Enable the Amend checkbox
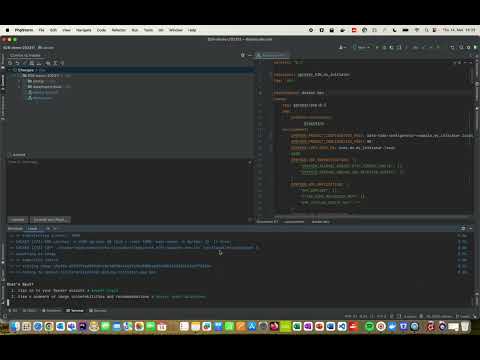 pos(10,155)
